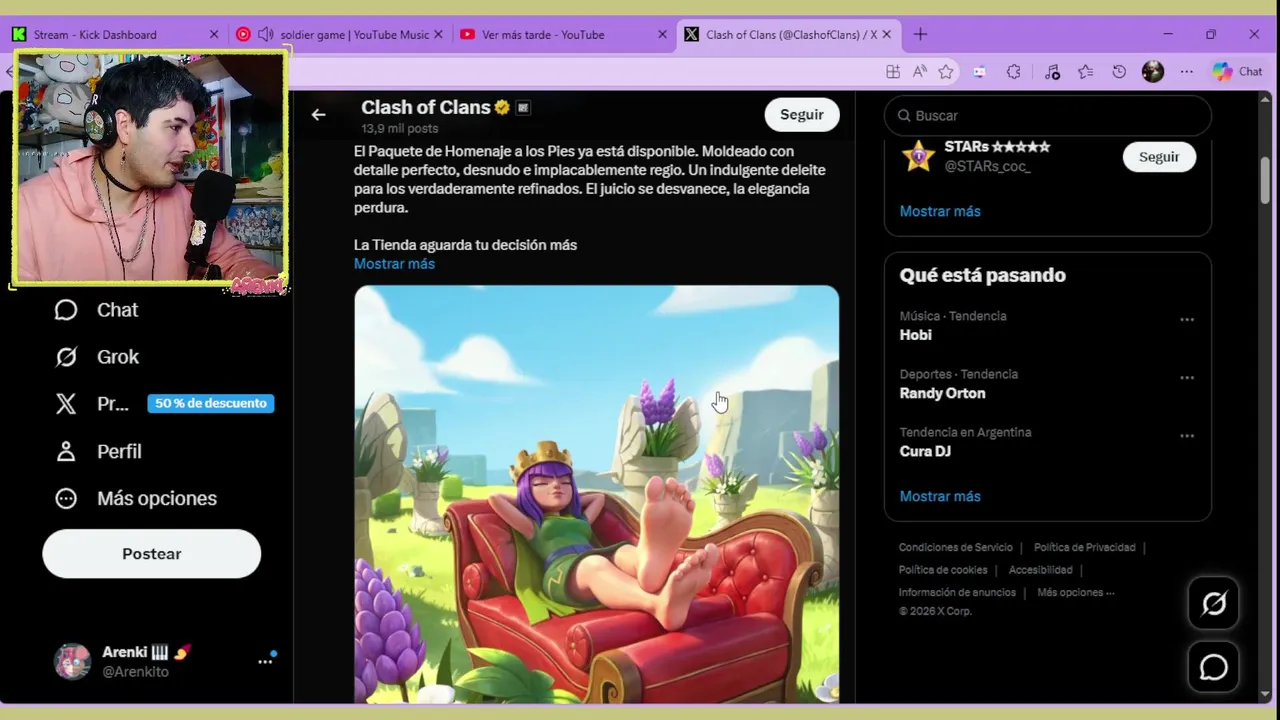Click the search magnifier icon in Buscar
Viewport: 1280px width, 720px height.
coord(903,116)
